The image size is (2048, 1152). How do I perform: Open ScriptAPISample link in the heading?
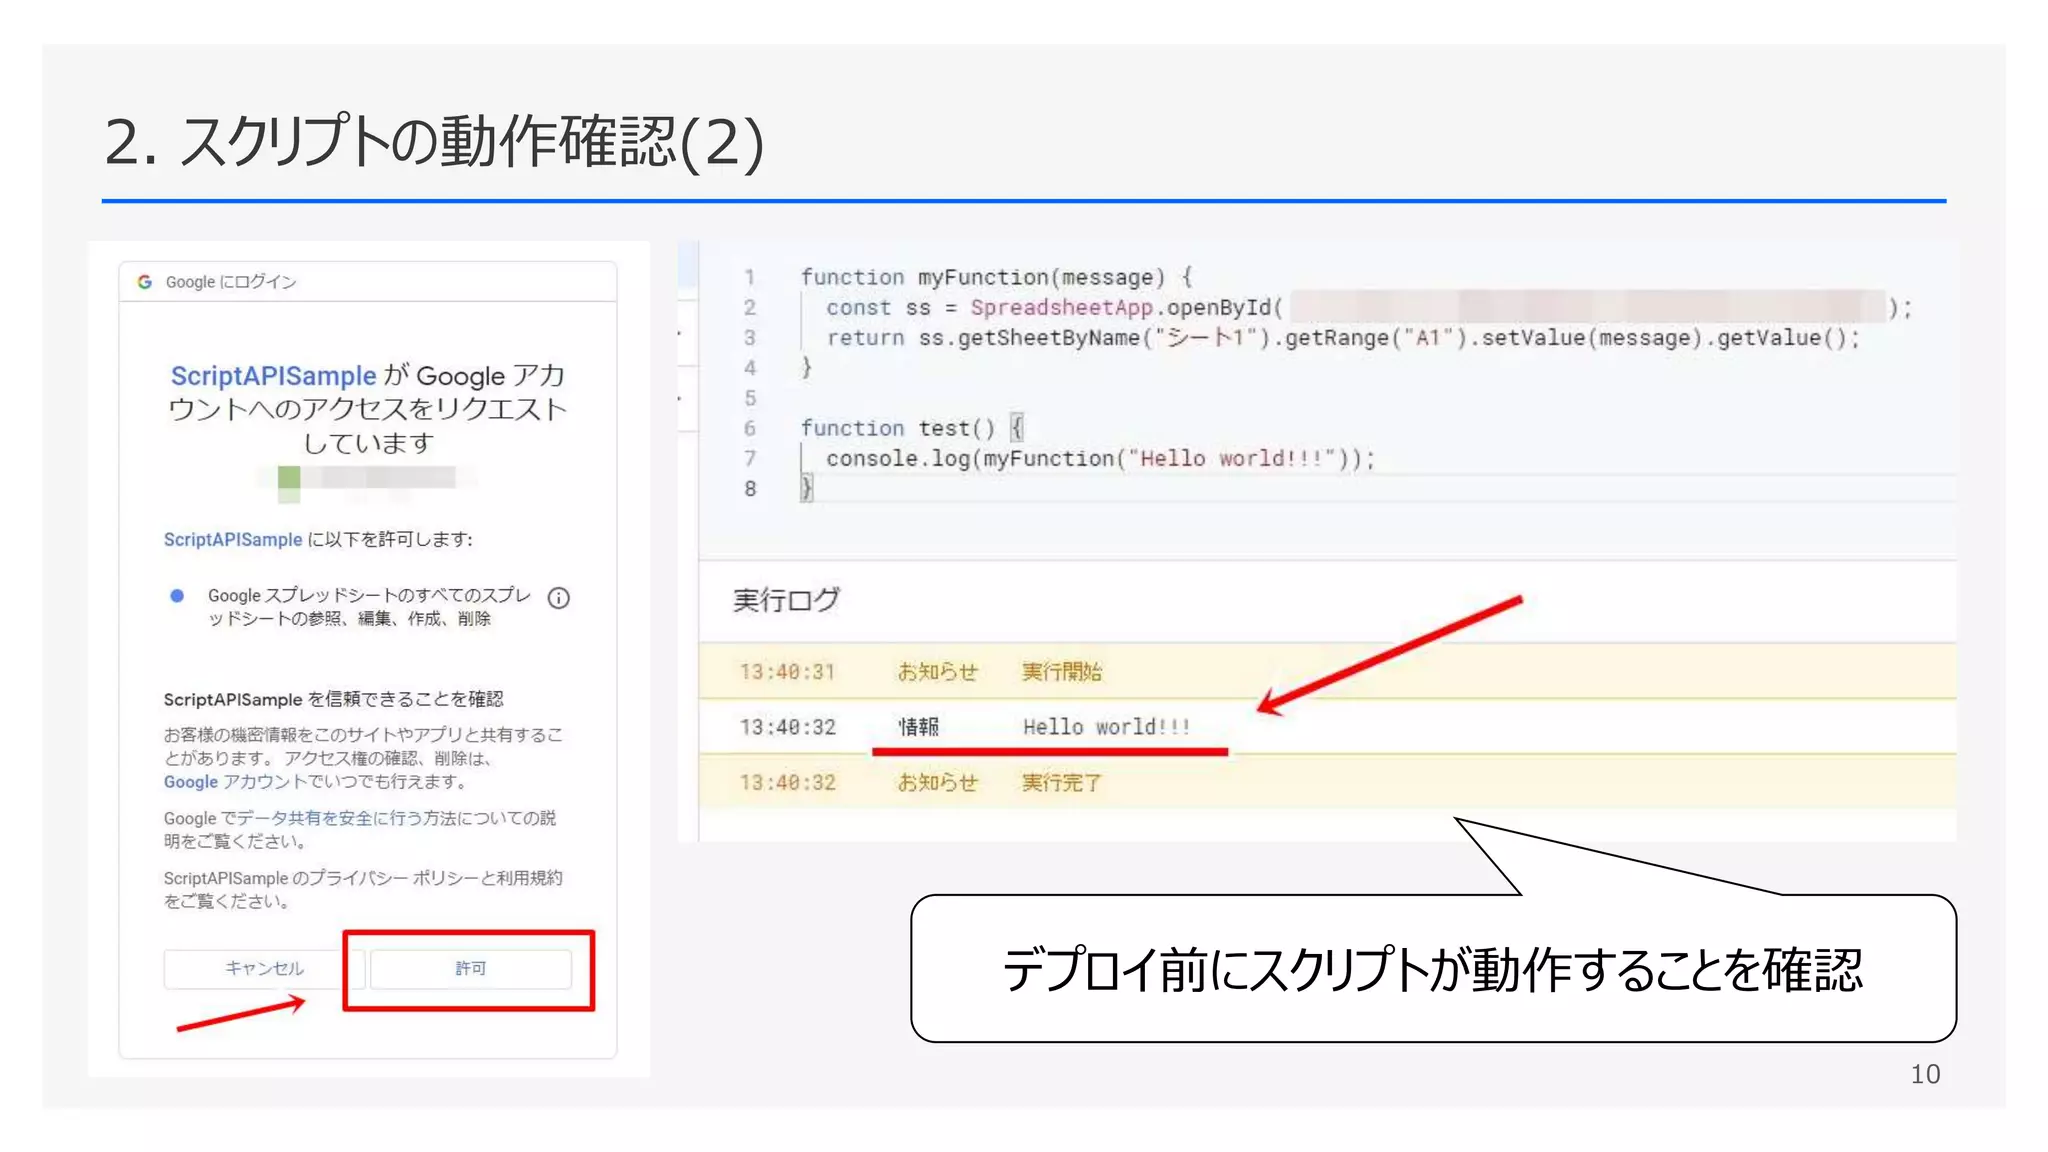(273, 376)
